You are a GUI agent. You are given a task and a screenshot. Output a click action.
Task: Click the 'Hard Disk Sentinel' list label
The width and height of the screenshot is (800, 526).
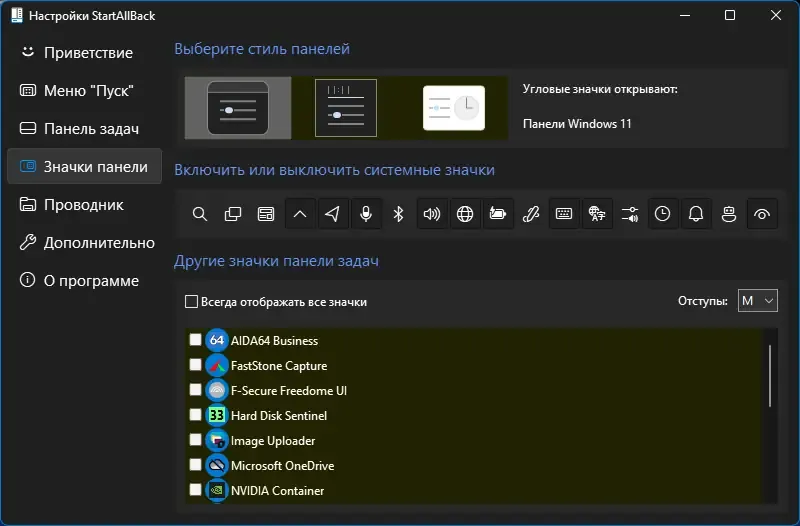click(x=279, y=416)
